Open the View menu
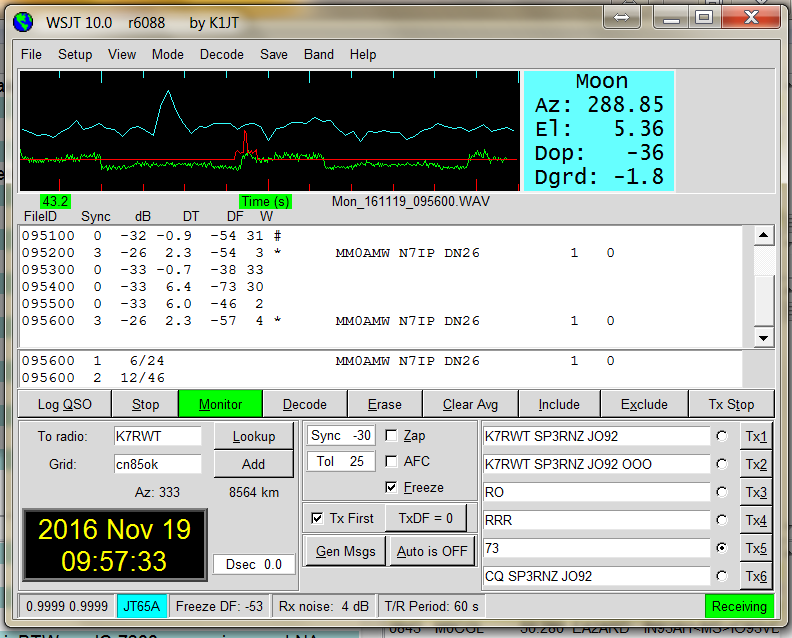Image resolution: width=792 pixels, height=638 pixels. (122, 55)
